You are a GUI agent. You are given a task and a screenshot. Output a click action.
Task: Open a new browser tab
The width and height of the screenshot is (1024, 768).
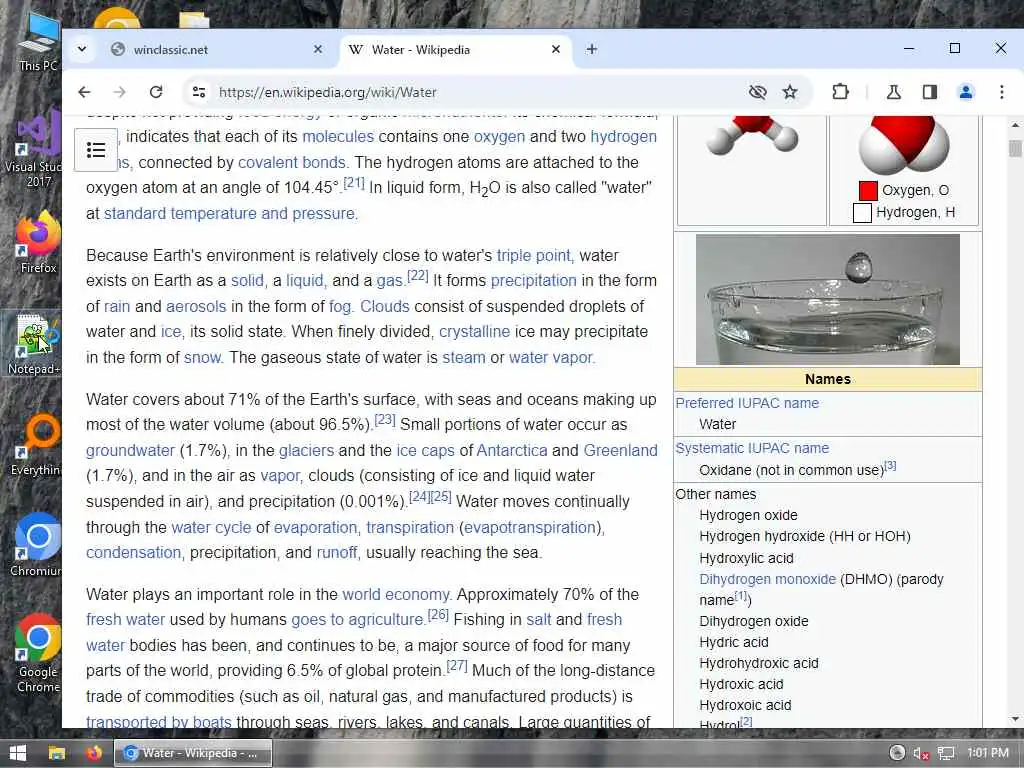click(592, 49)
